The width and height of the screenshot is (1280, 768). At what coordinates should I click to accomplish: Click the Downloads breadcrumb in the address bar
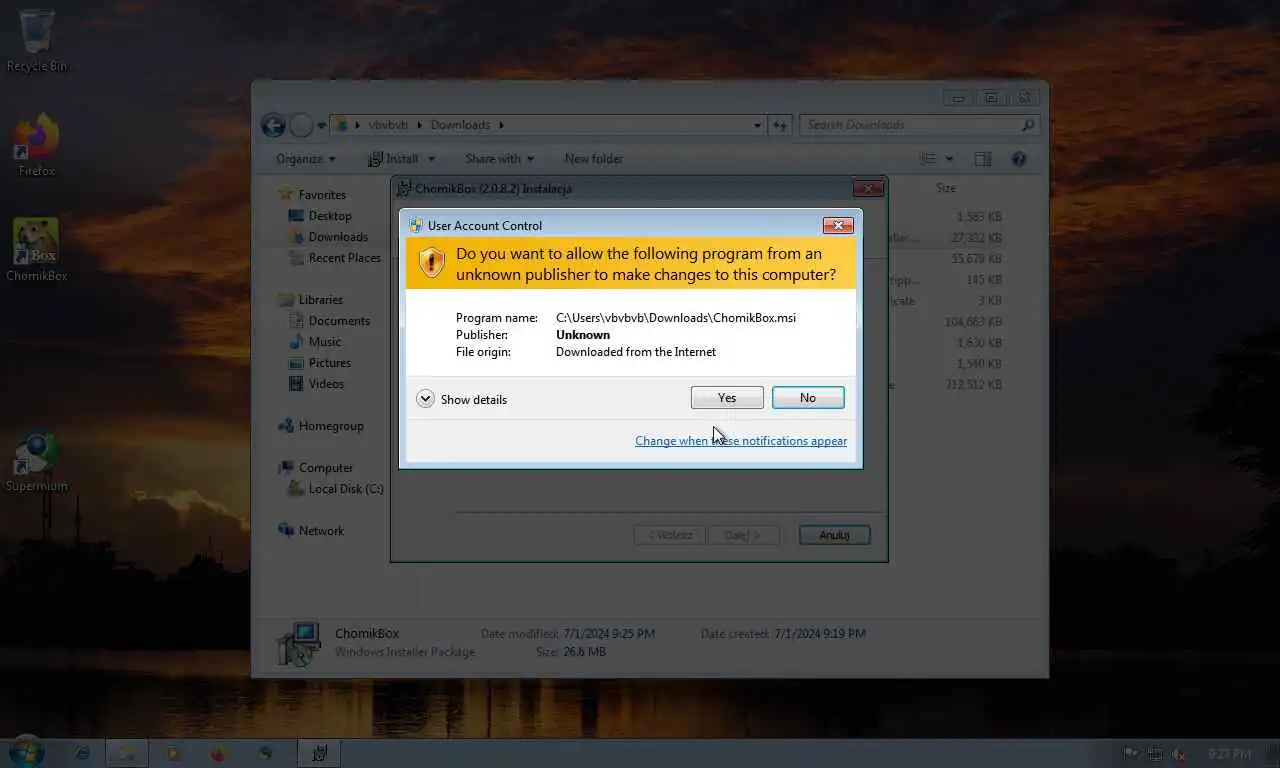pyautogui.click(x=460, y=125)
